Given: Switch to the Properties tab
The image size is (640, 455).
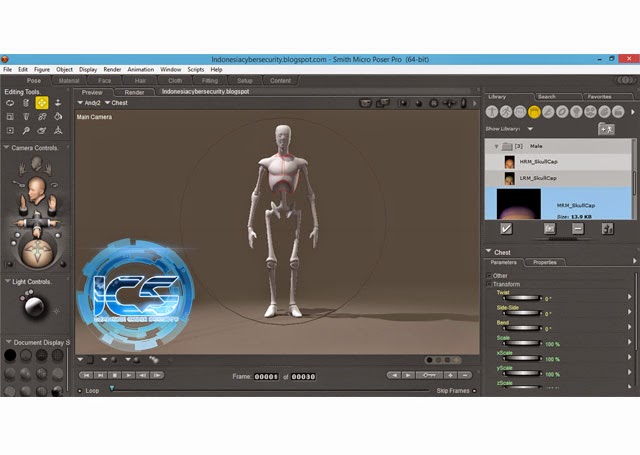Looking at the screenshot, I should 544,262.
